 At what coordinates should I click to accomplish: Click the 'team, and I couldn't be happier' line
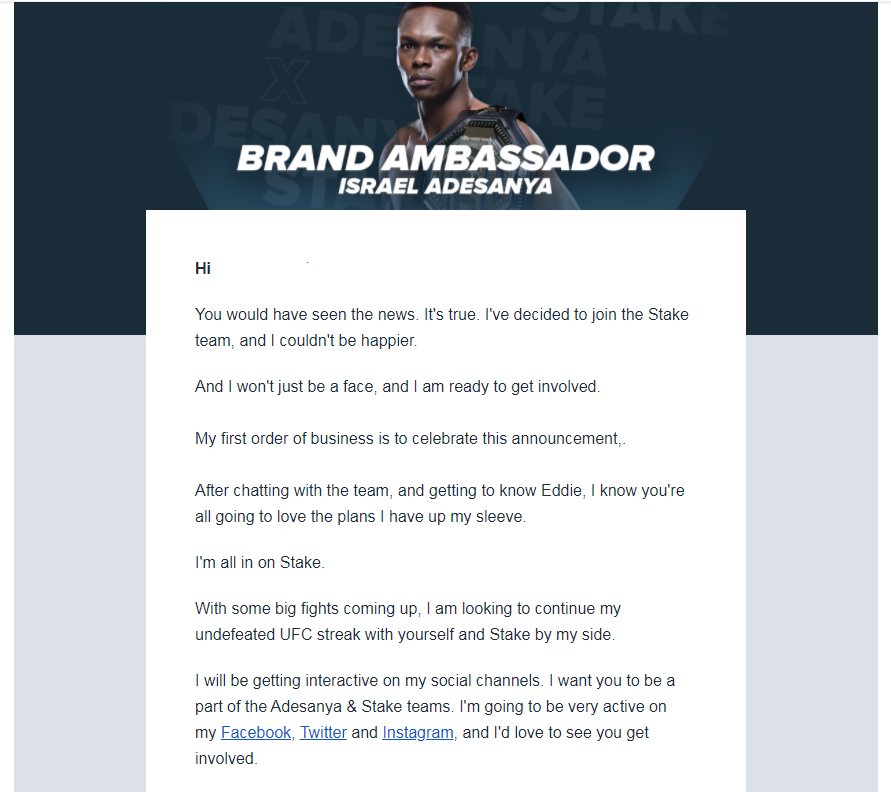click(x=306, y=340)
